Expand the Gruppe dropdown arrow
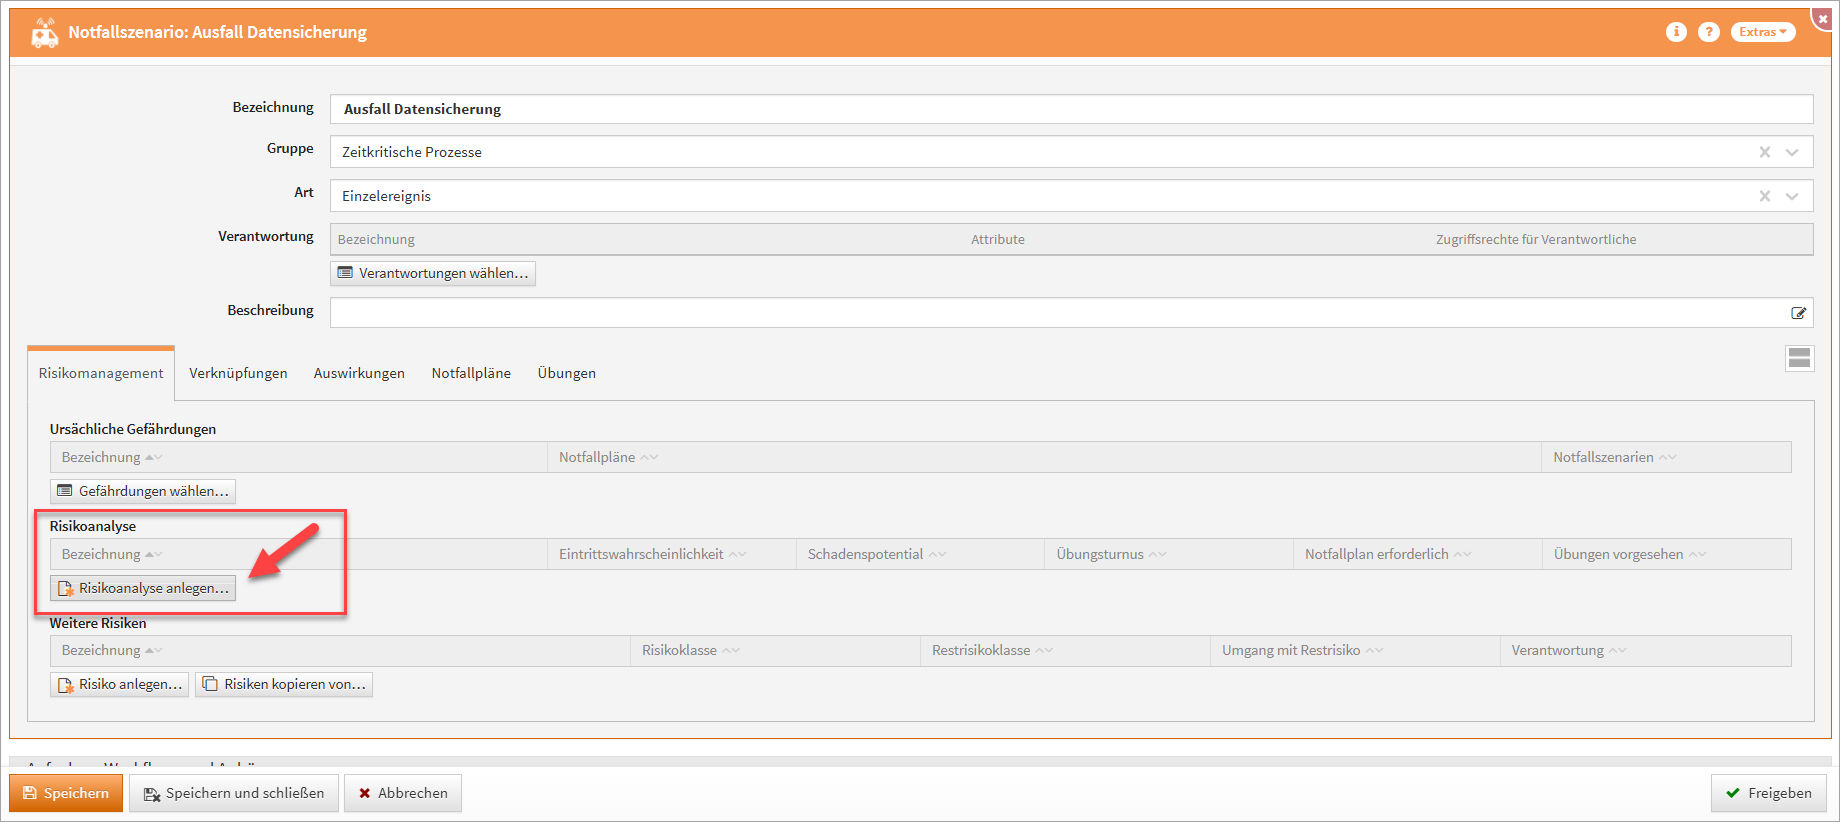The width and height of the screenshot is (1840, 822). (x=1792, y=152)
